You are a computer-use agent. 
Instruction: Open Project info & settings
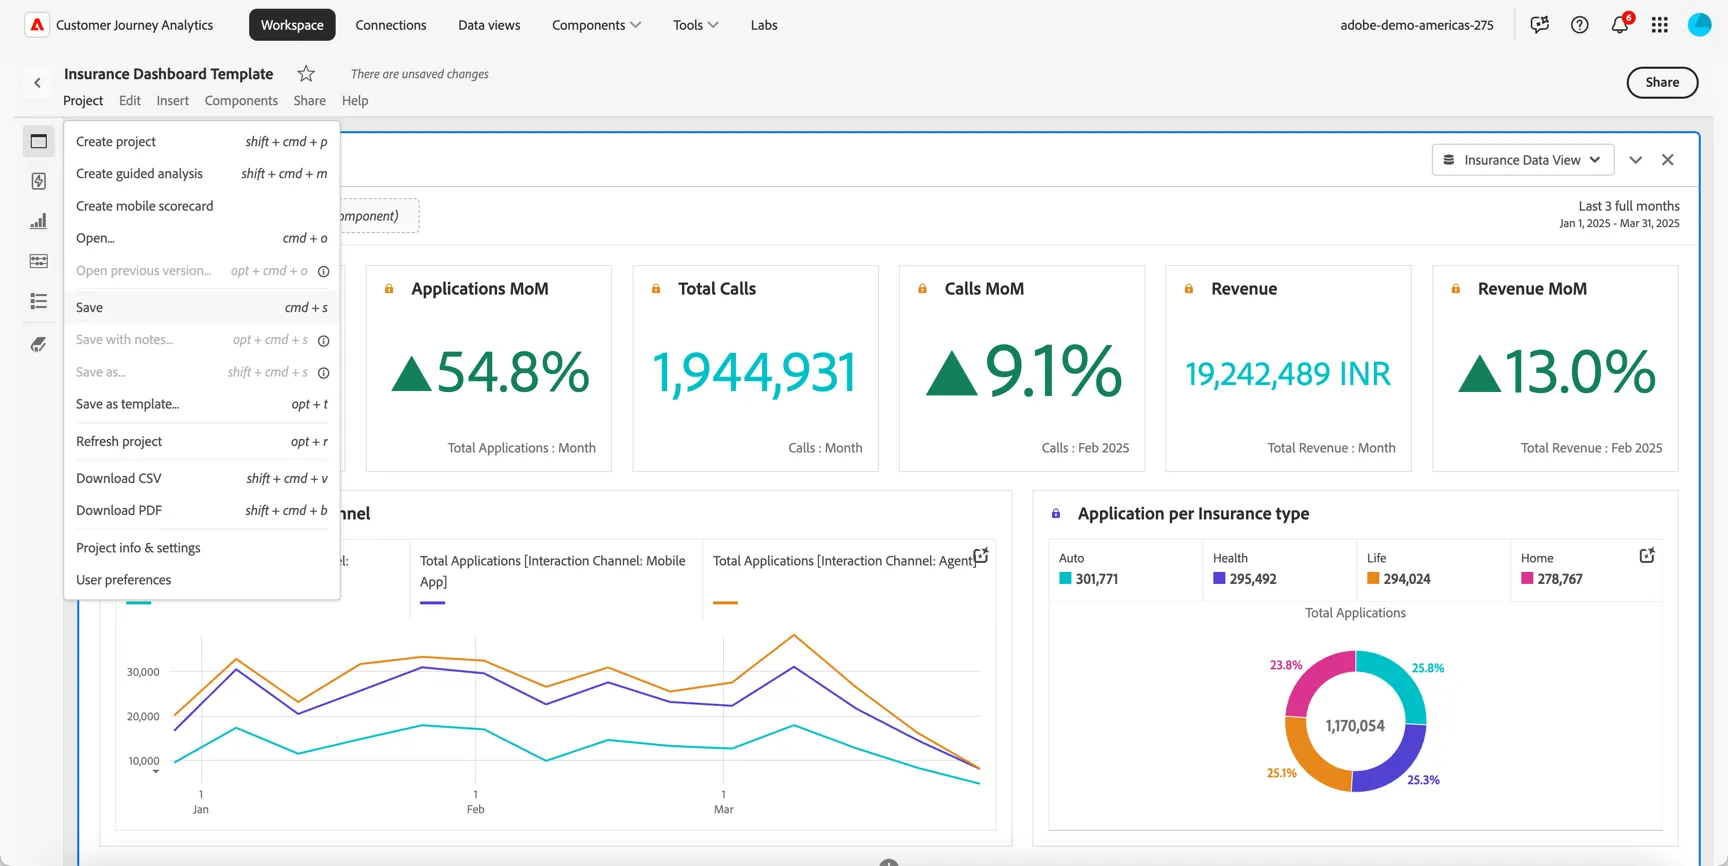coord(202,547)
